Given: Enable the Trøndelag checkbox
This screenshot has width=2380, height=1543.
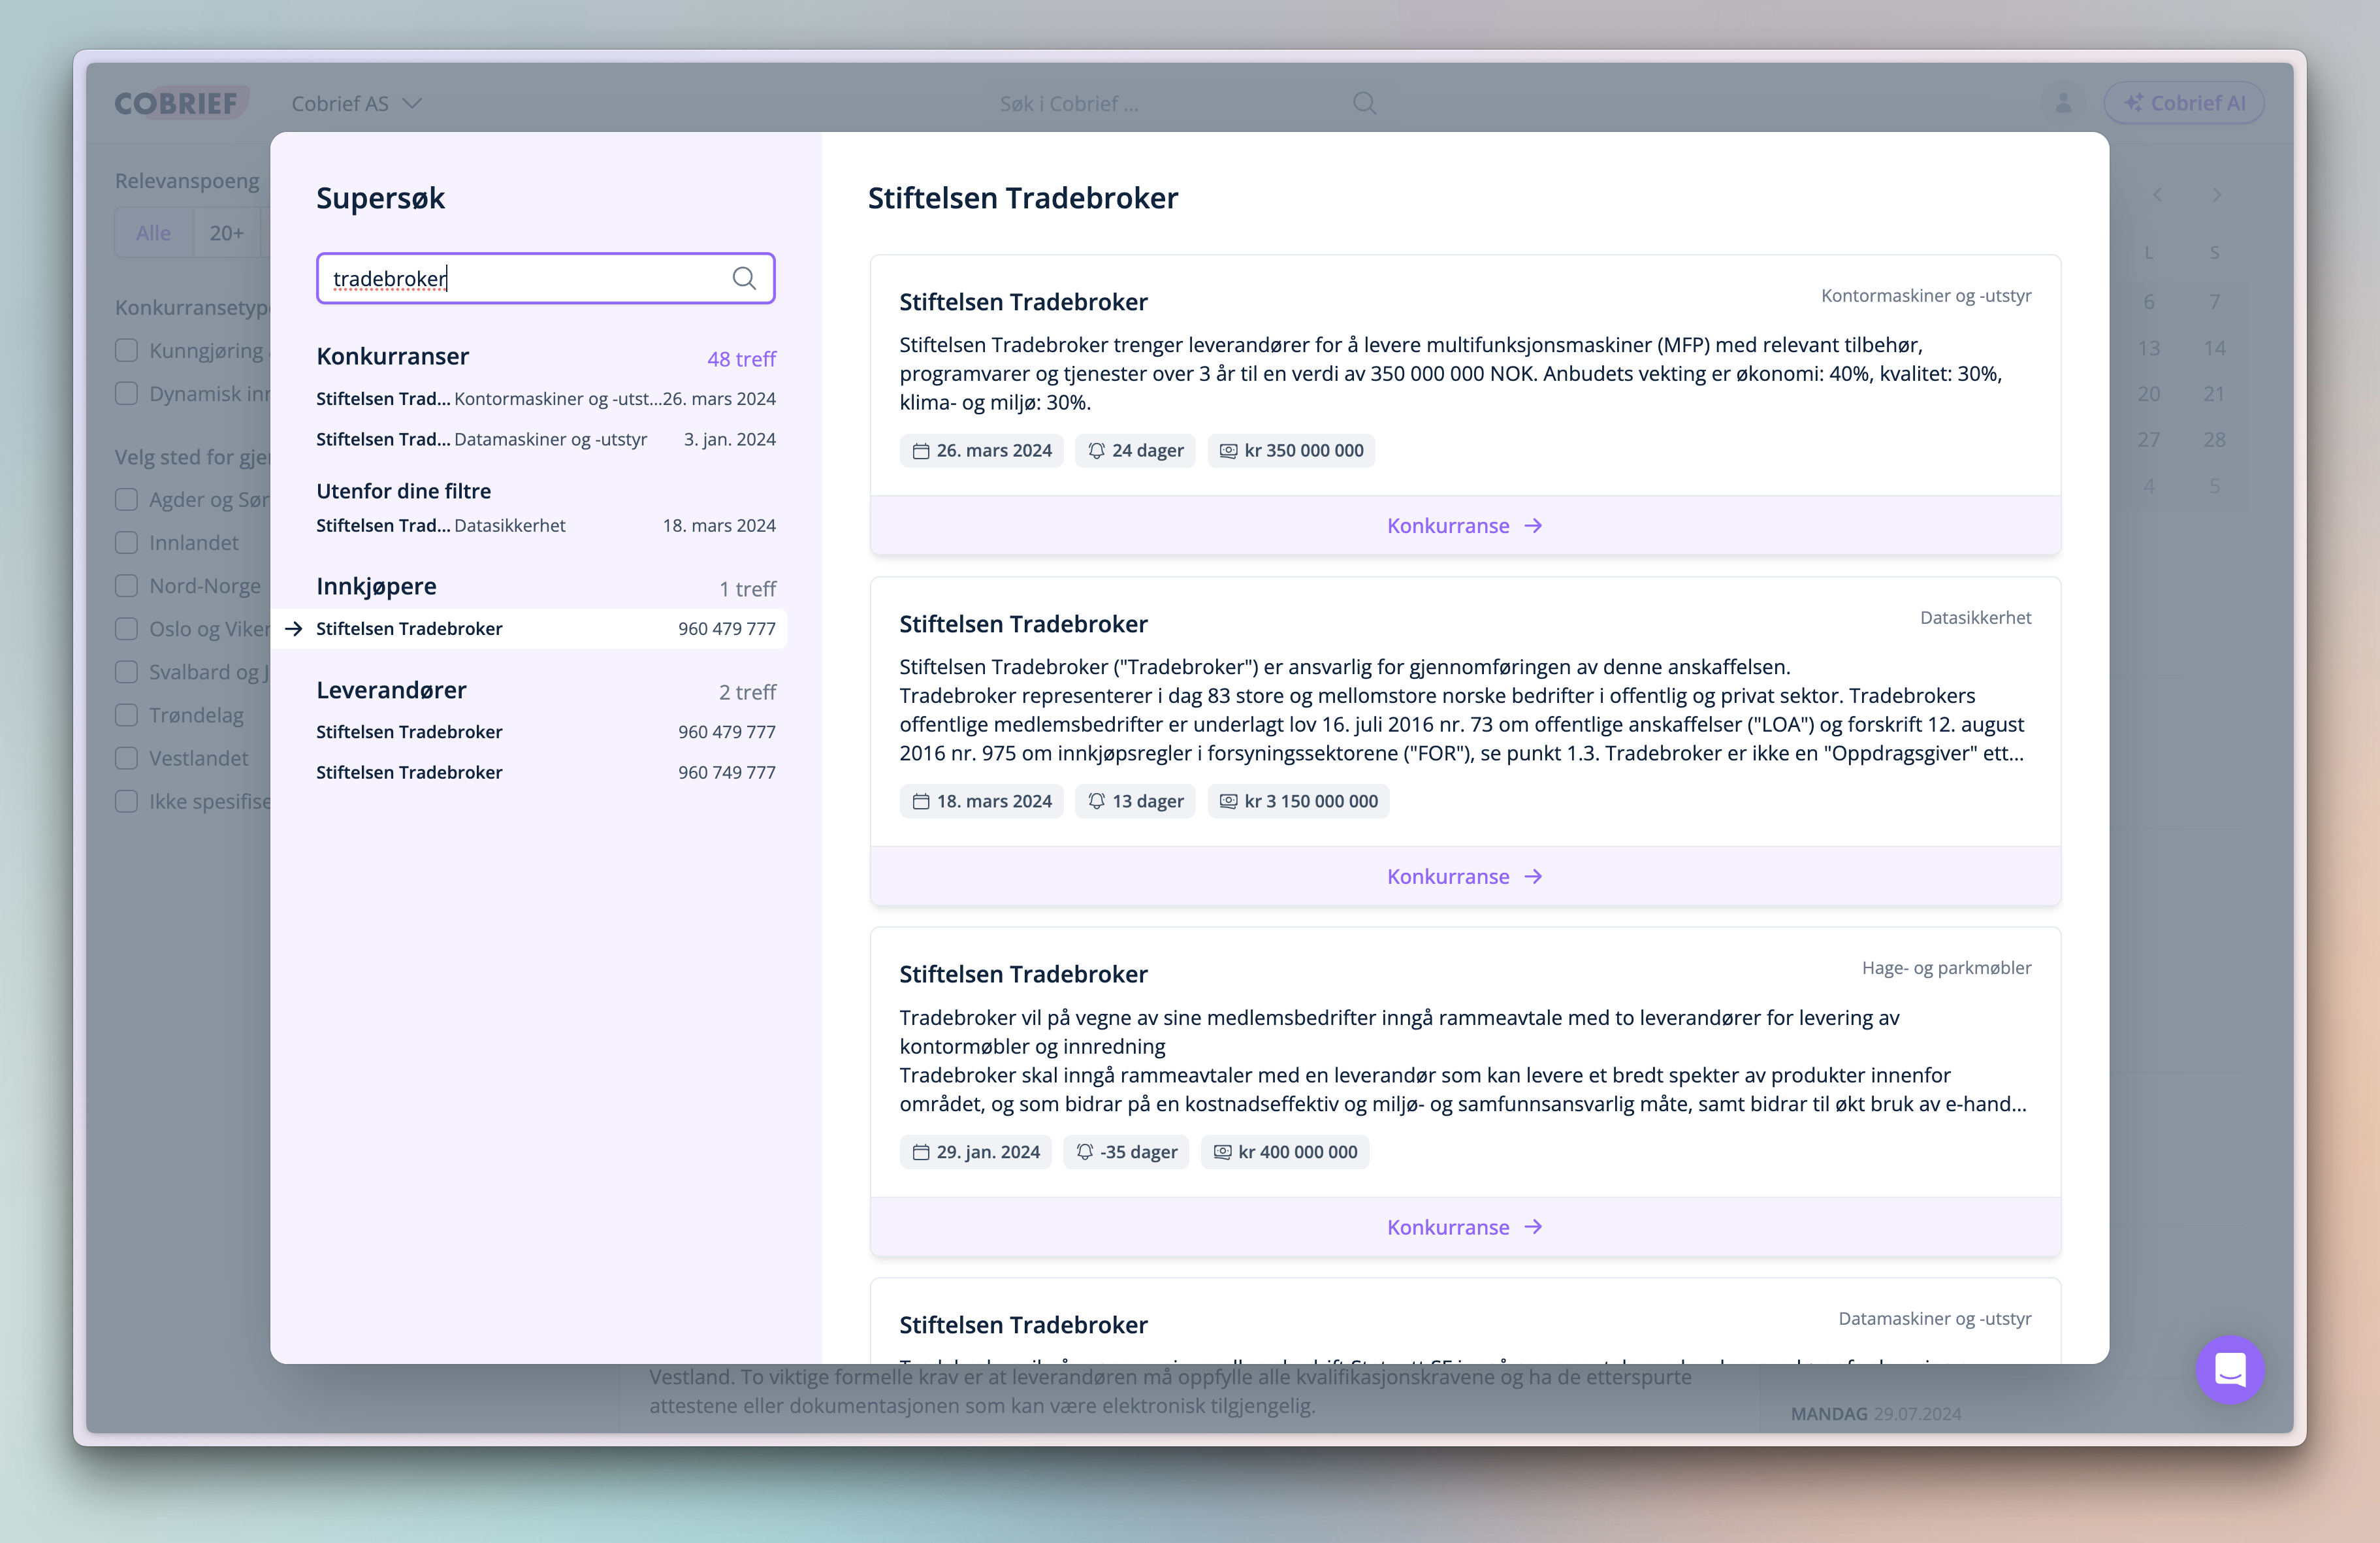Looking at the screenshot, I should [x=126, y=715].
